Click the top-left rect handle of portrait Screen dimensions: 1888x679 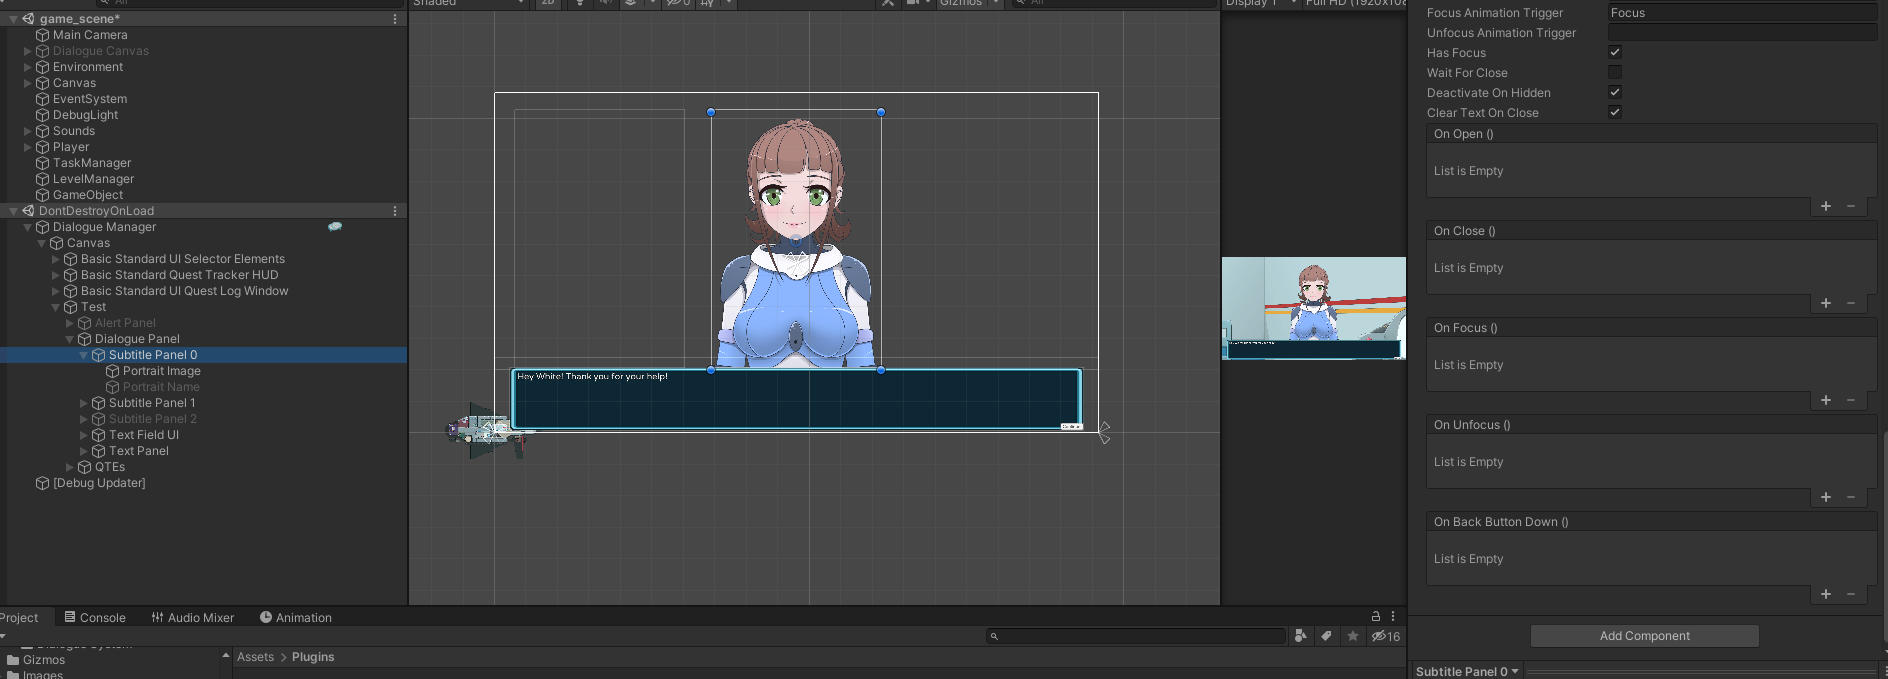pos(711,112)
